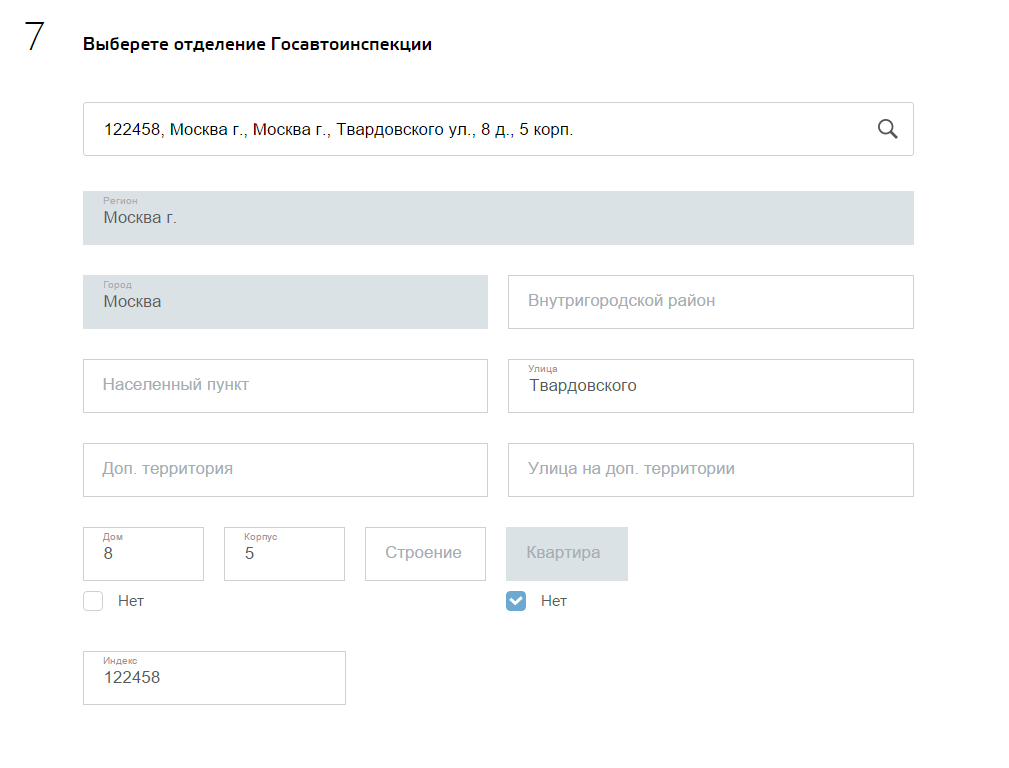The height and width of the screenshot is (768, 1009).
Task: Edit the Улица field with Твардовского
Action: click(x=710, y=386)
